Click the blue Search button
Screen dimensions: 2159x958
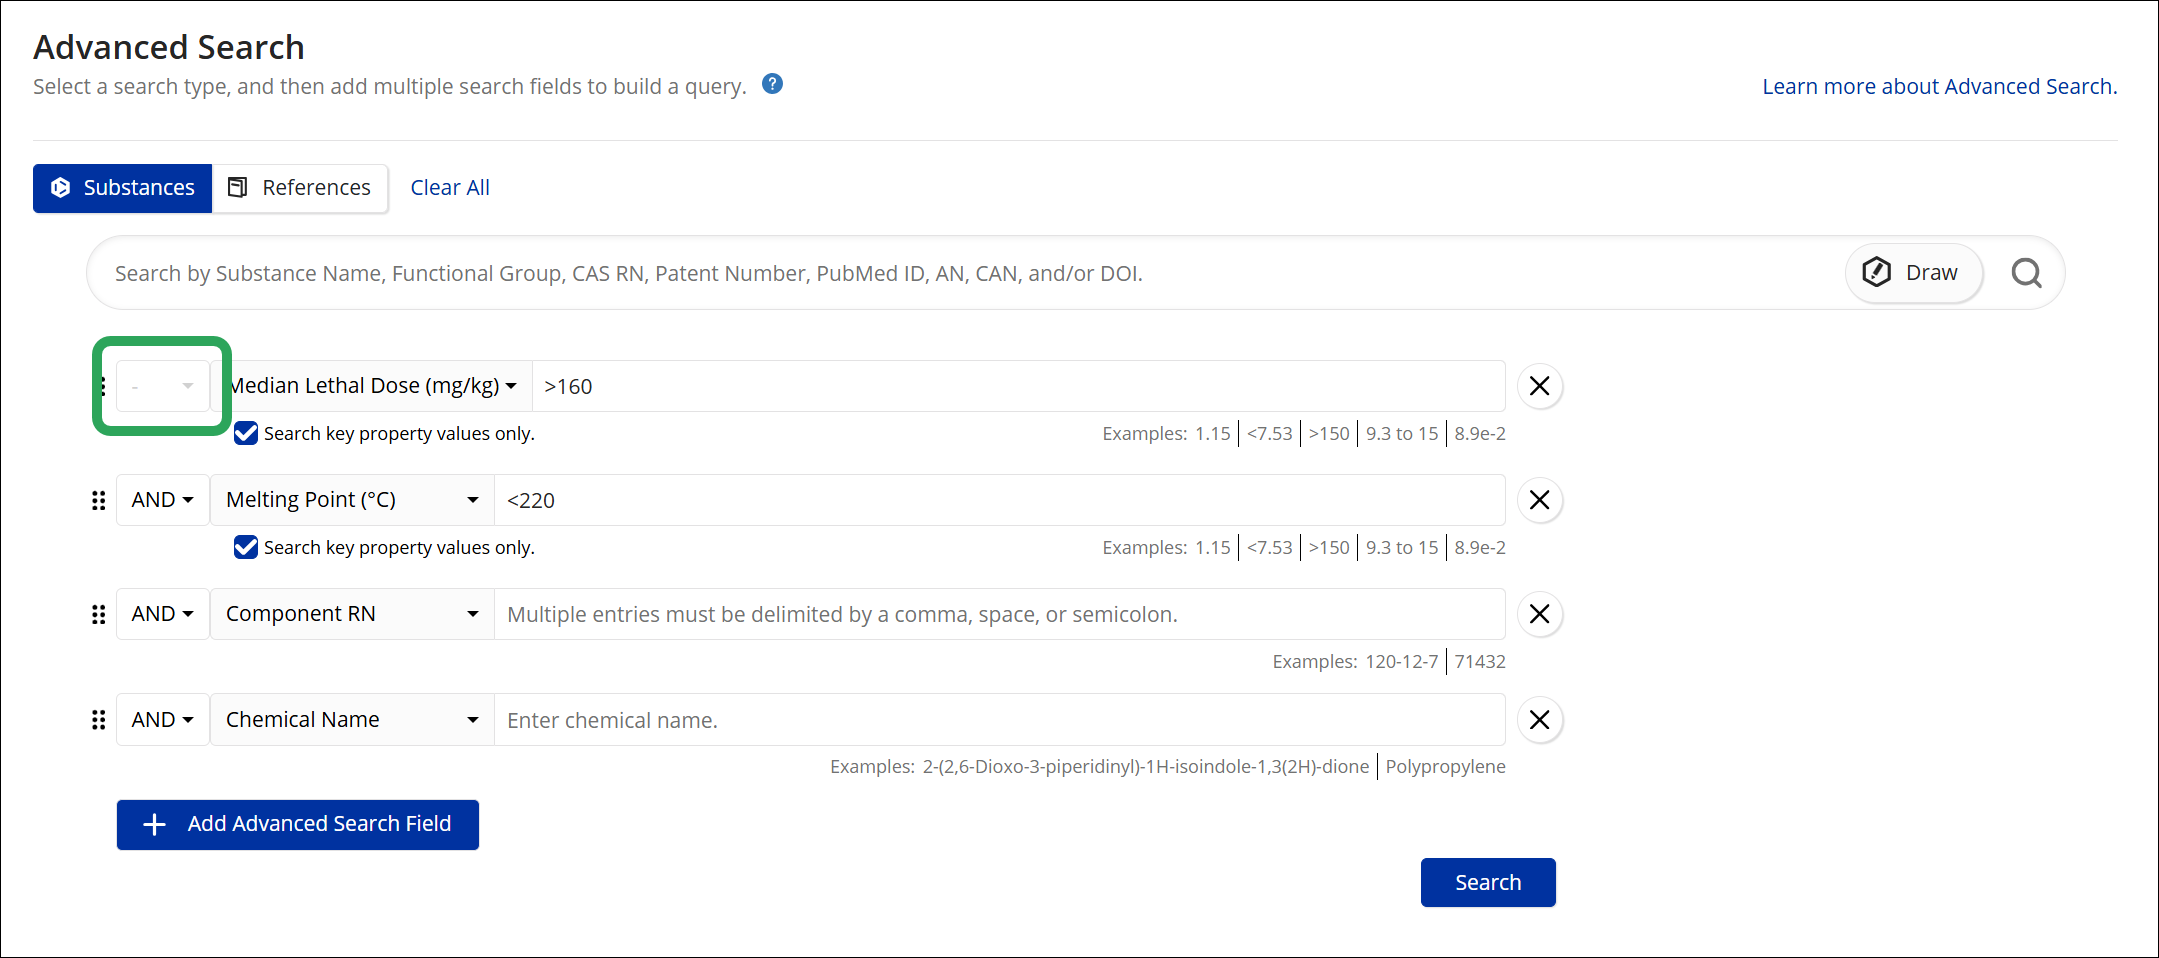[x=1488, y=883]
